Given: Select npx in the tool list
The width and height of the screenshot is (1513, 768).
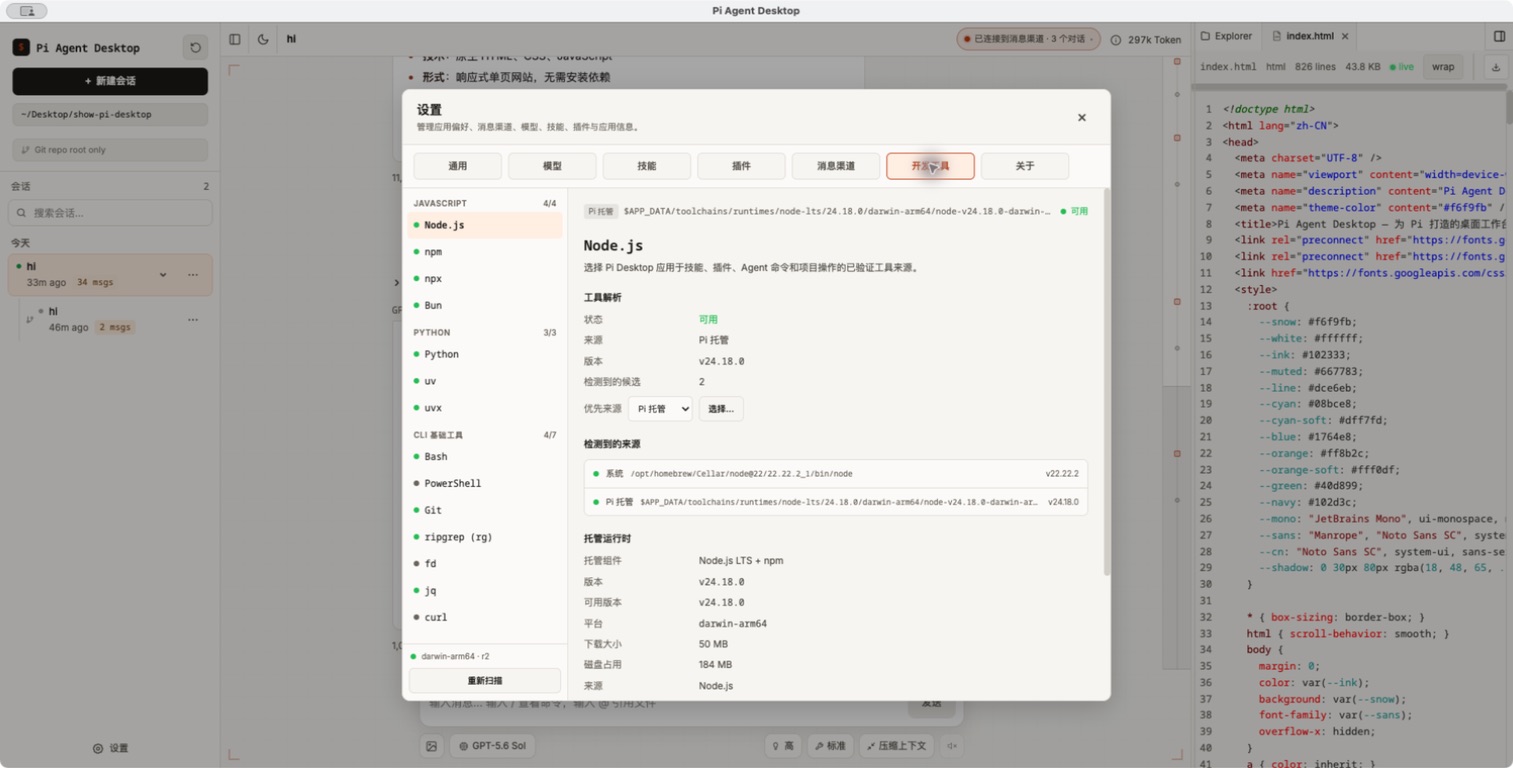Looking at the screenshot, I should click(x=485, y=279).
